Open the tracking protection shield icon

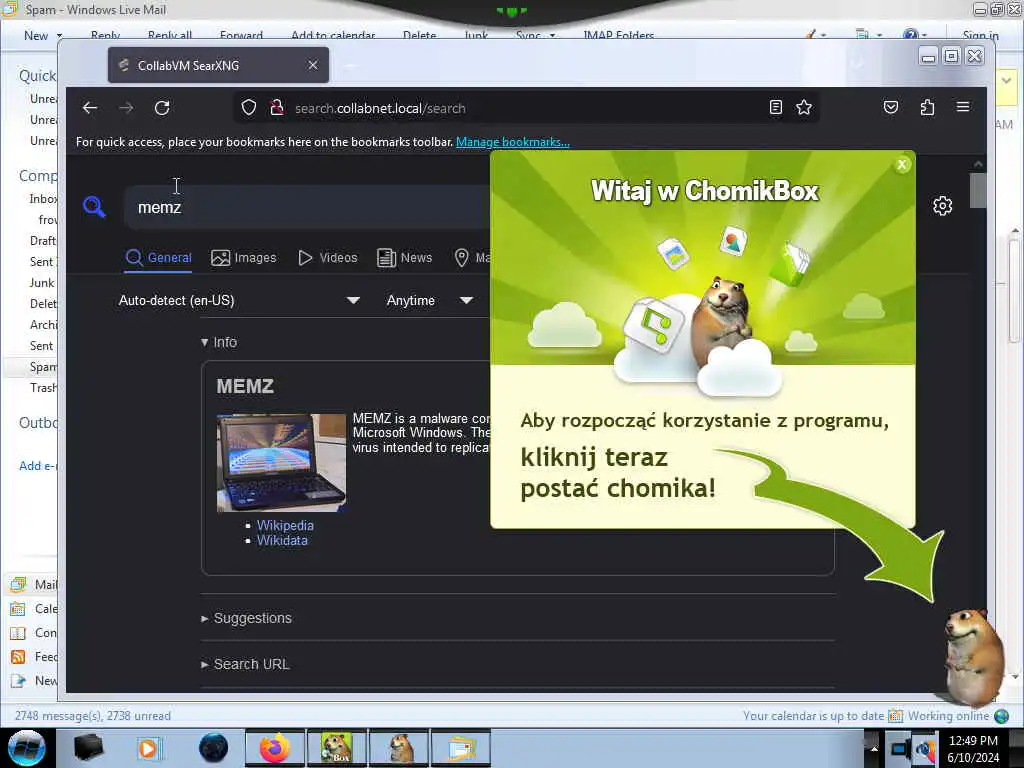[x=249, y=108]
